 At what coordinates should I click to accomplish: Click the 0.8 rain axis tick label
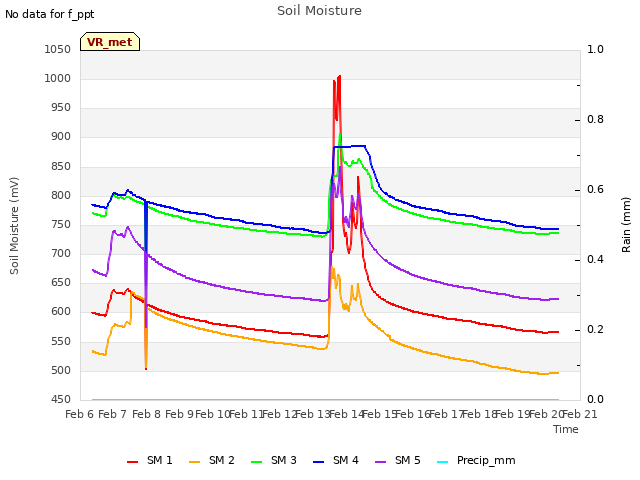pos(595,120)
